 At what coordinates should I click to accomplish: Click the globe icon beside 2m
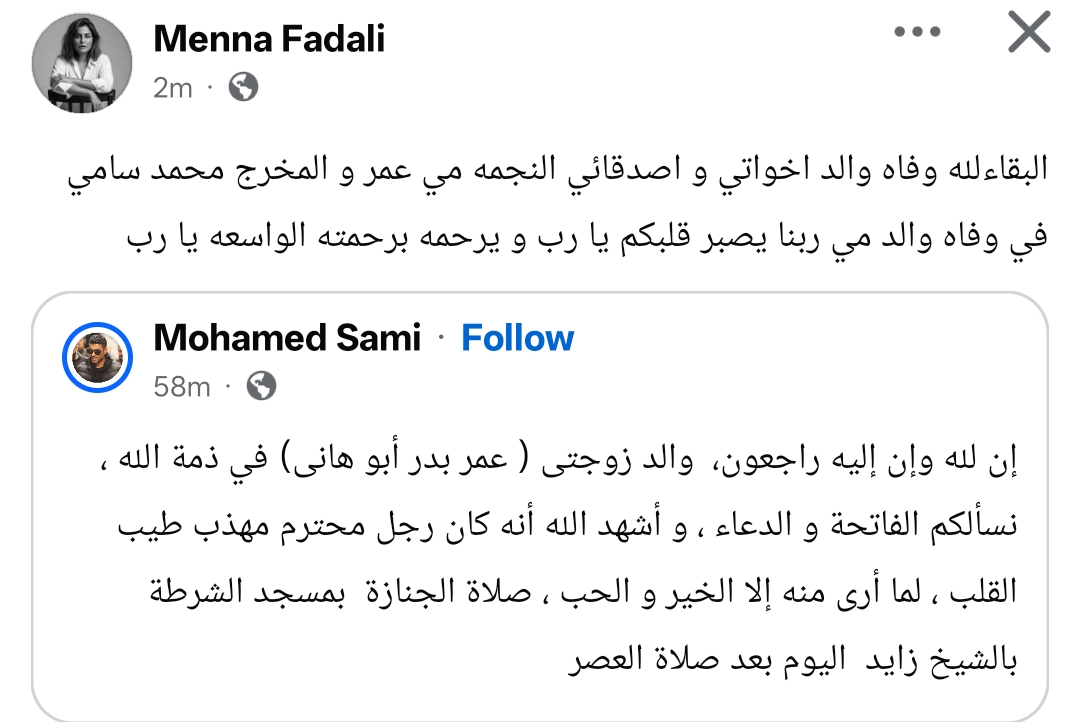(x=243, y=88)
